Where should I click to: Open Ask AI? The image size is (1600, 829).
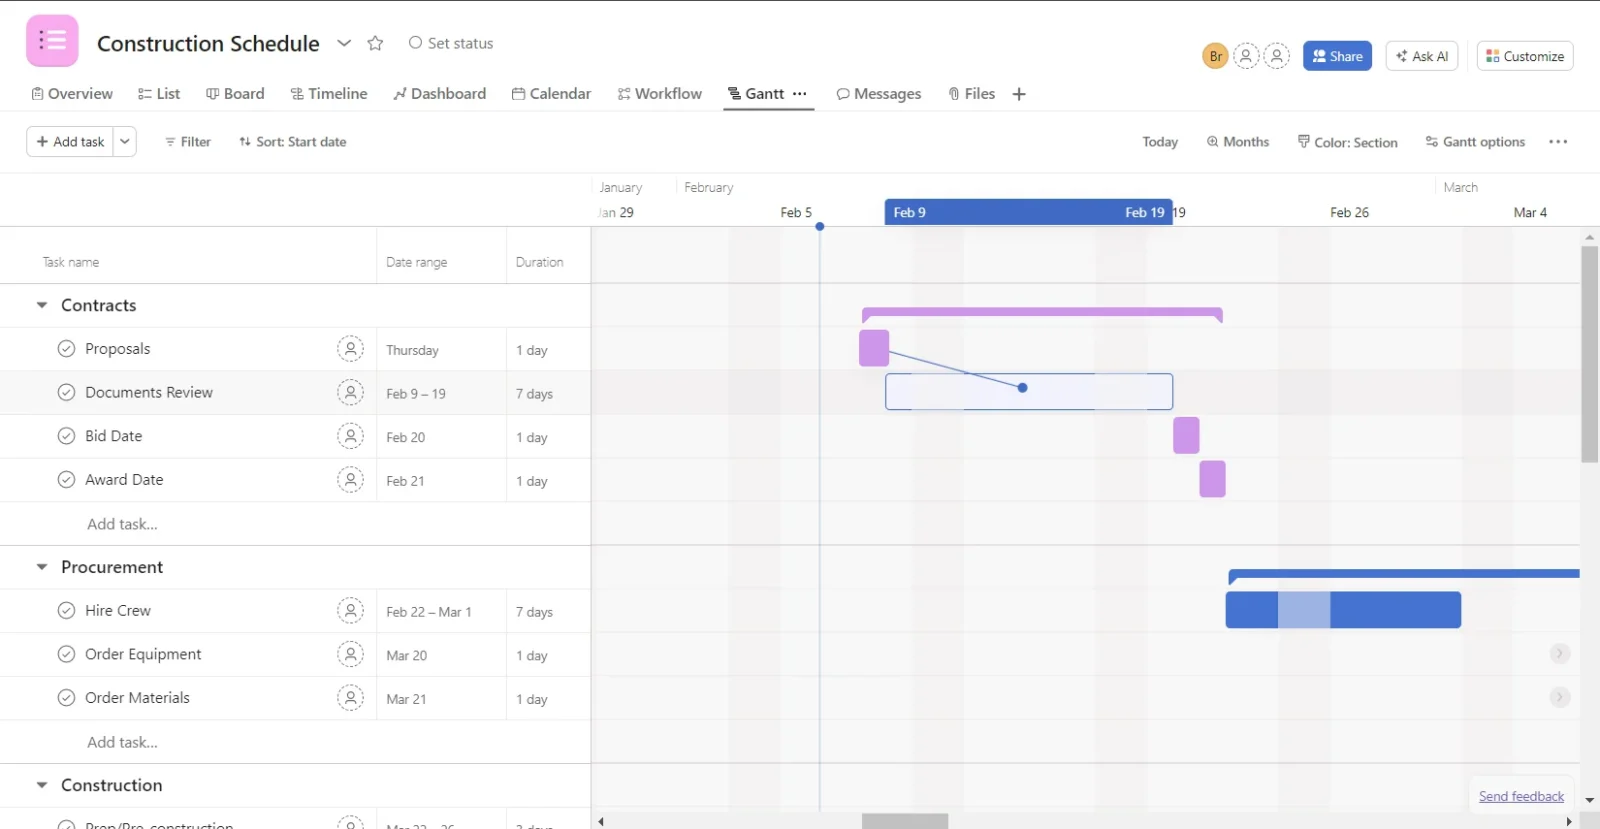(x=1422, y=56)
